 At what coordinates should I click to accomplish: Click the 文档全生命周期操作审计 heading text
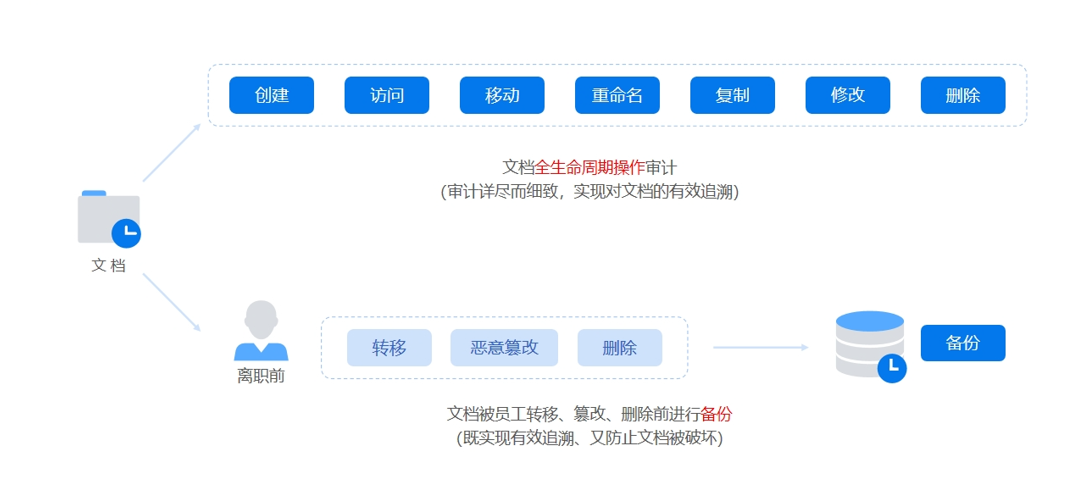click(x=589, y=167)
